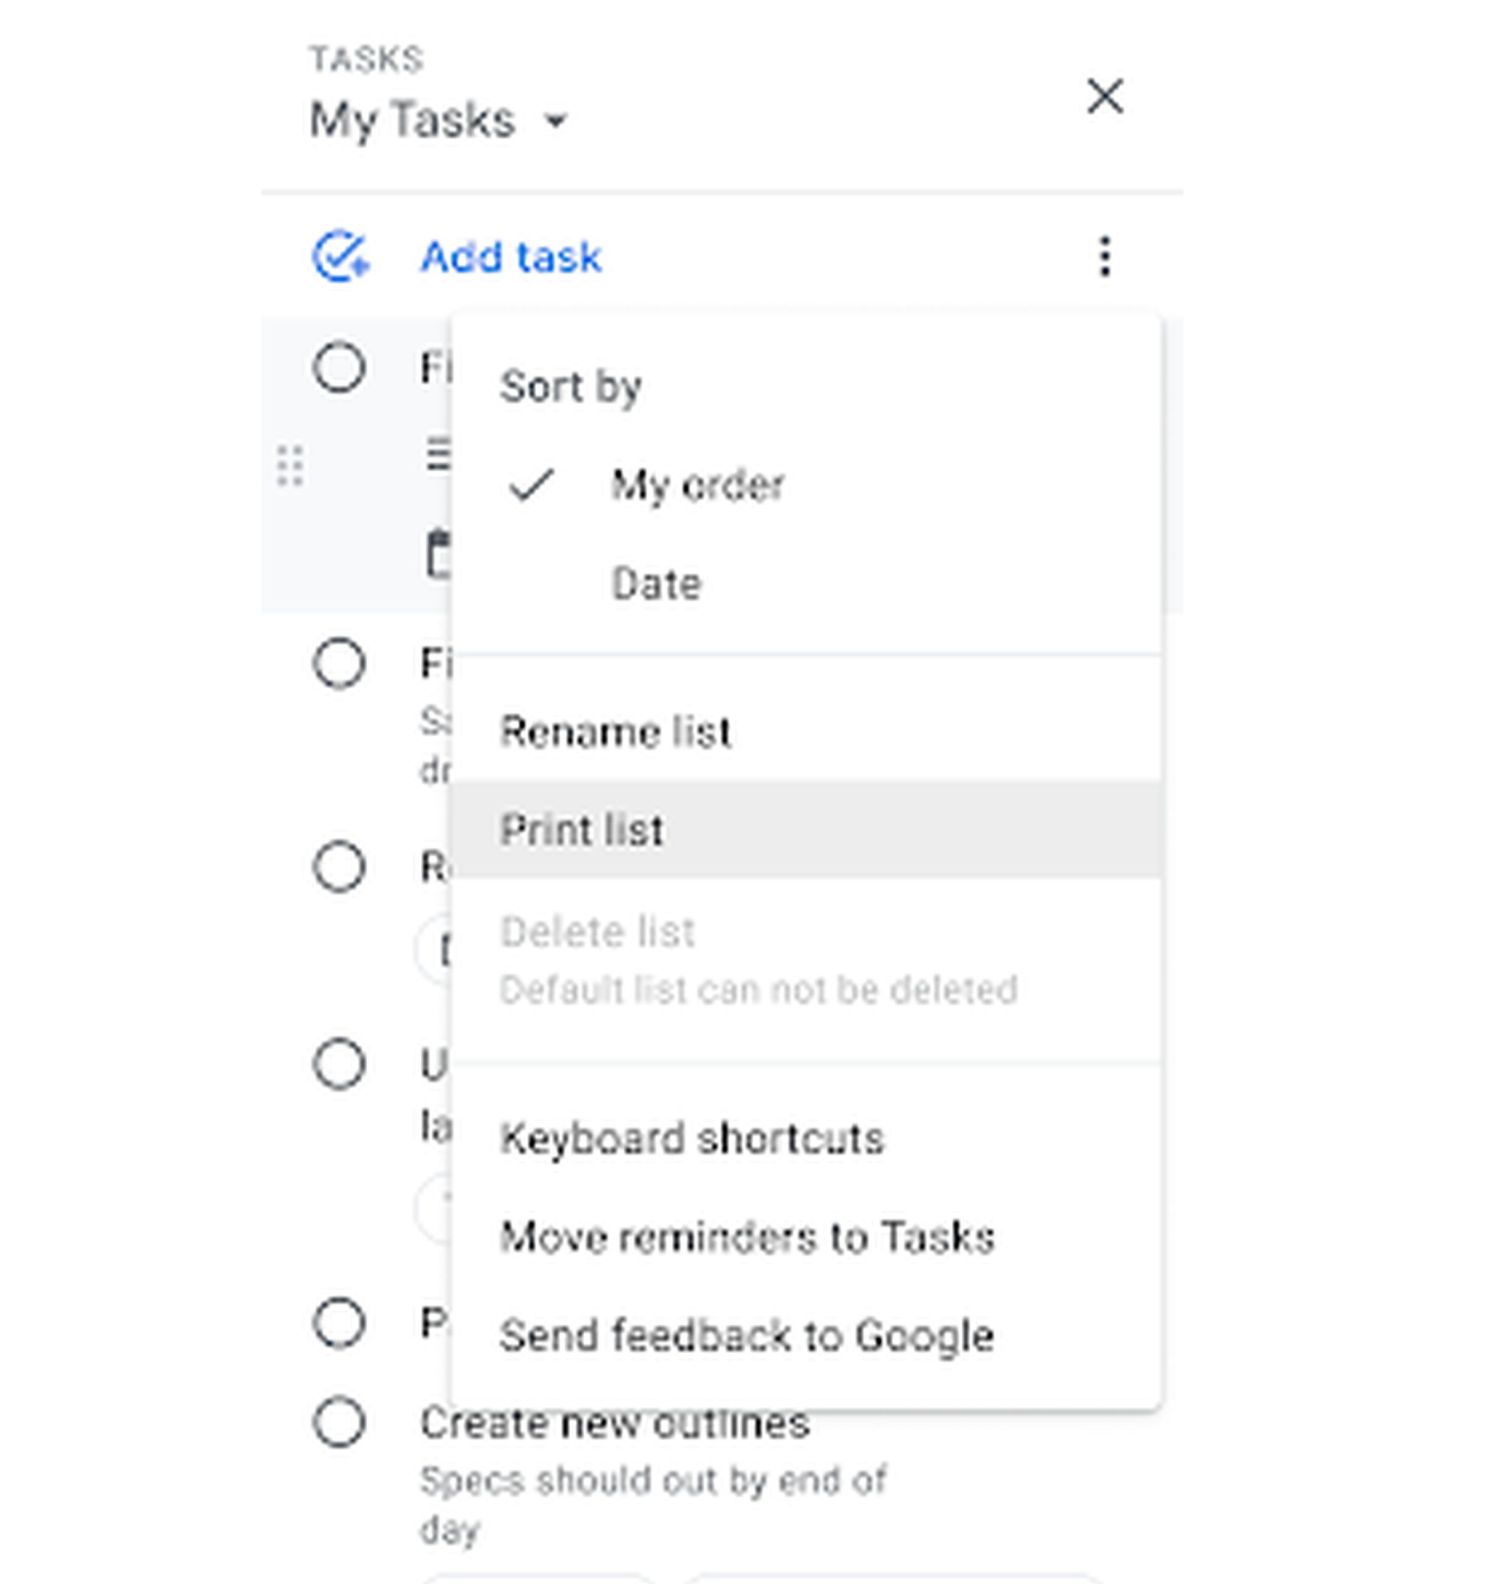Select Print list in the menu
This screenshot has height=1584, width=1500.
(x=582, y=830)
